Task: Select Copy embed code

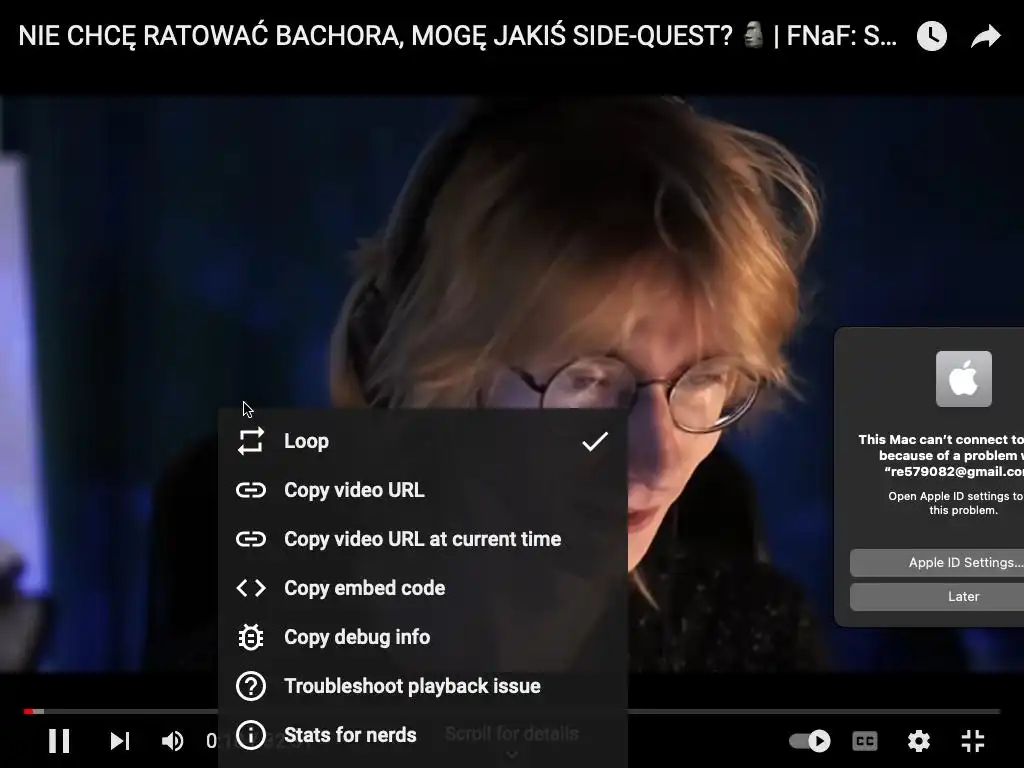Action: pos(423,588)
